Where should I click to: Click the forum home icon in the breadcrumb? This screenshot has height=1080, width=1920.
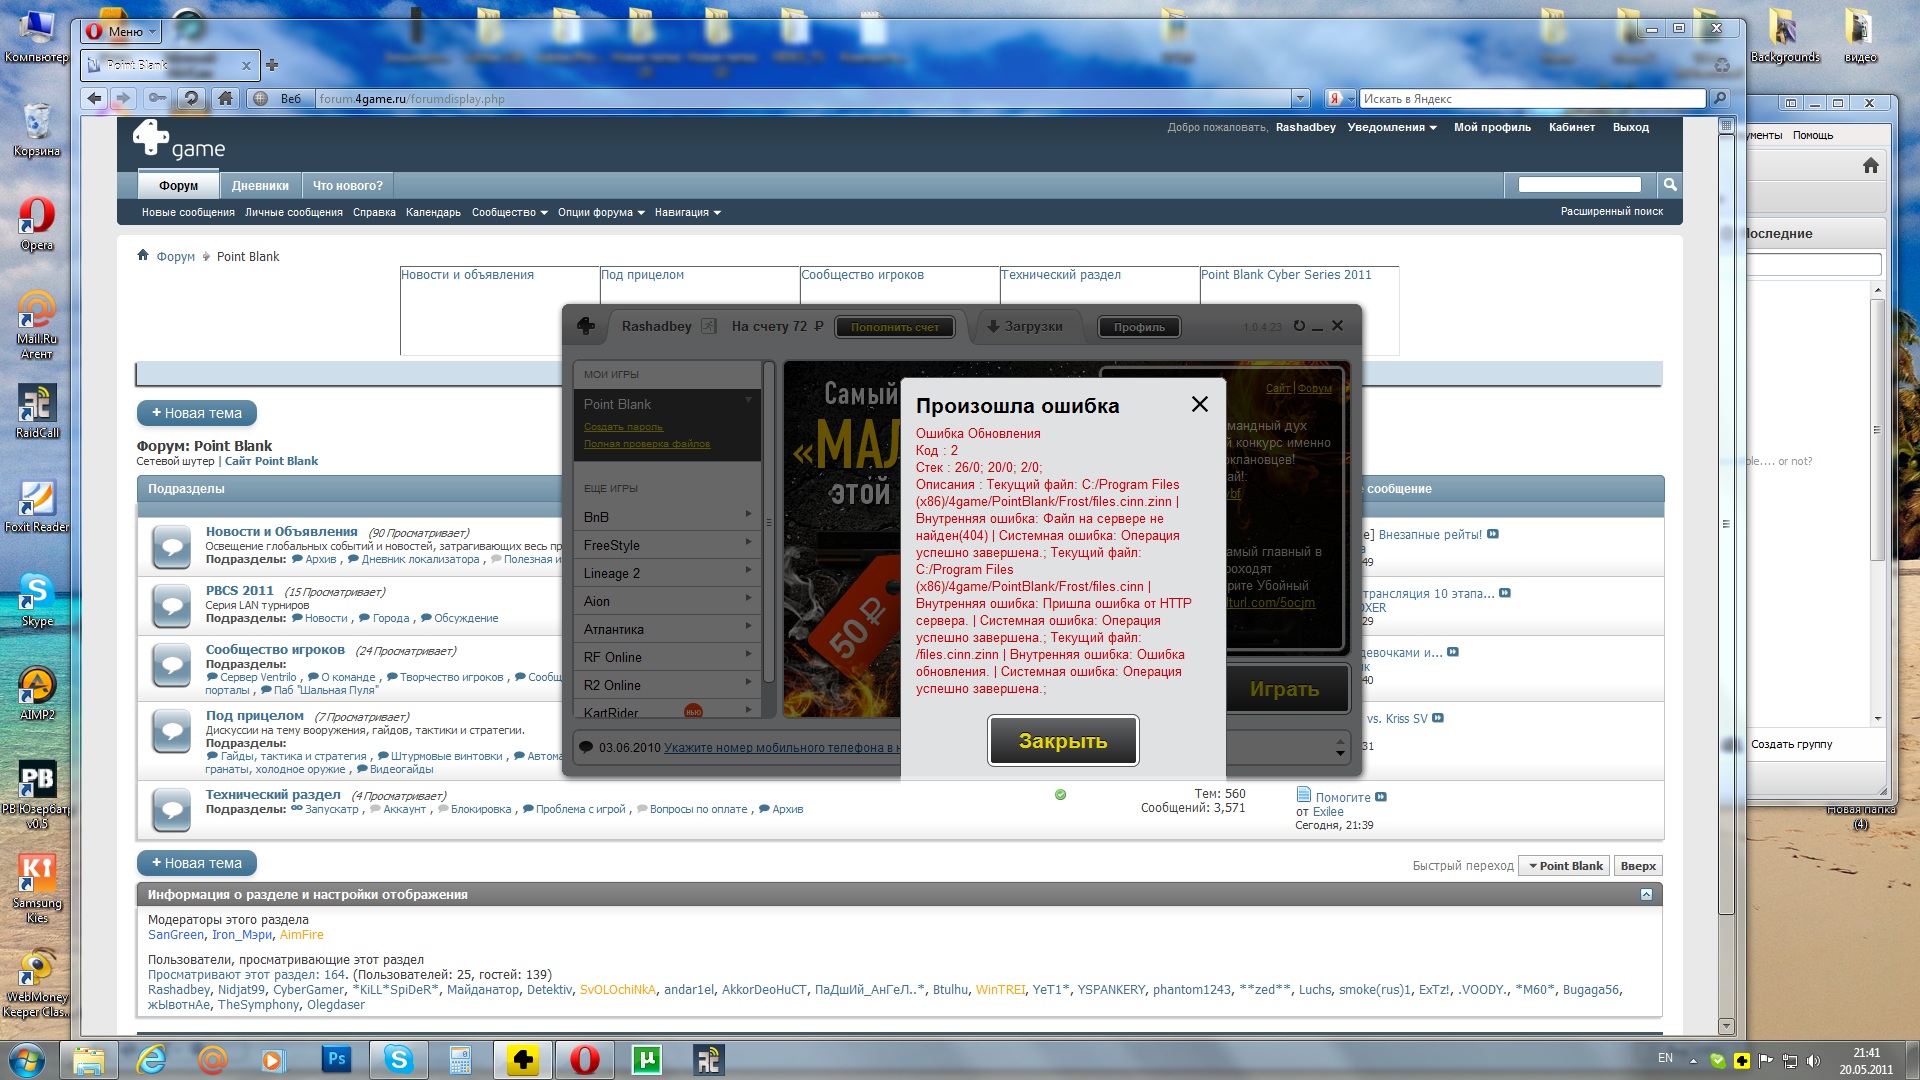click(x=143, y=255)
